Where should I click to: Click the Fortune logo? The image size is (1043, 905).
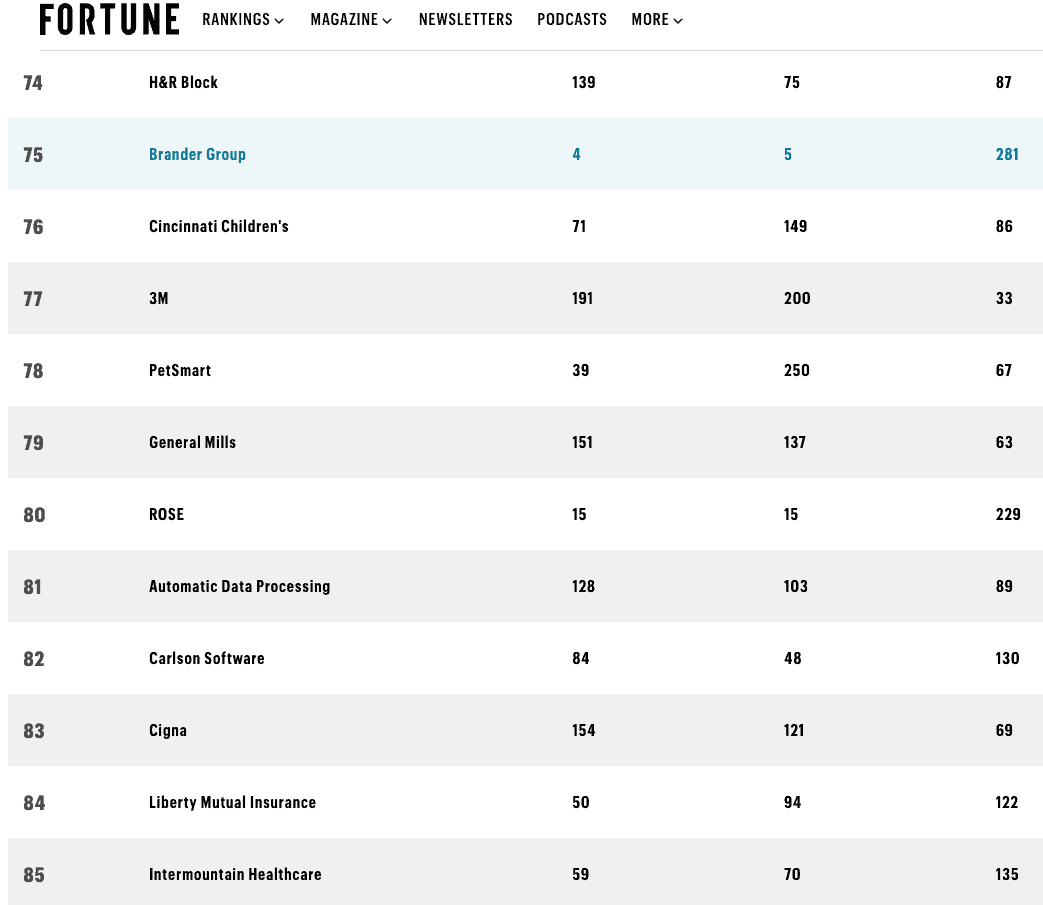tap(110, 20)
